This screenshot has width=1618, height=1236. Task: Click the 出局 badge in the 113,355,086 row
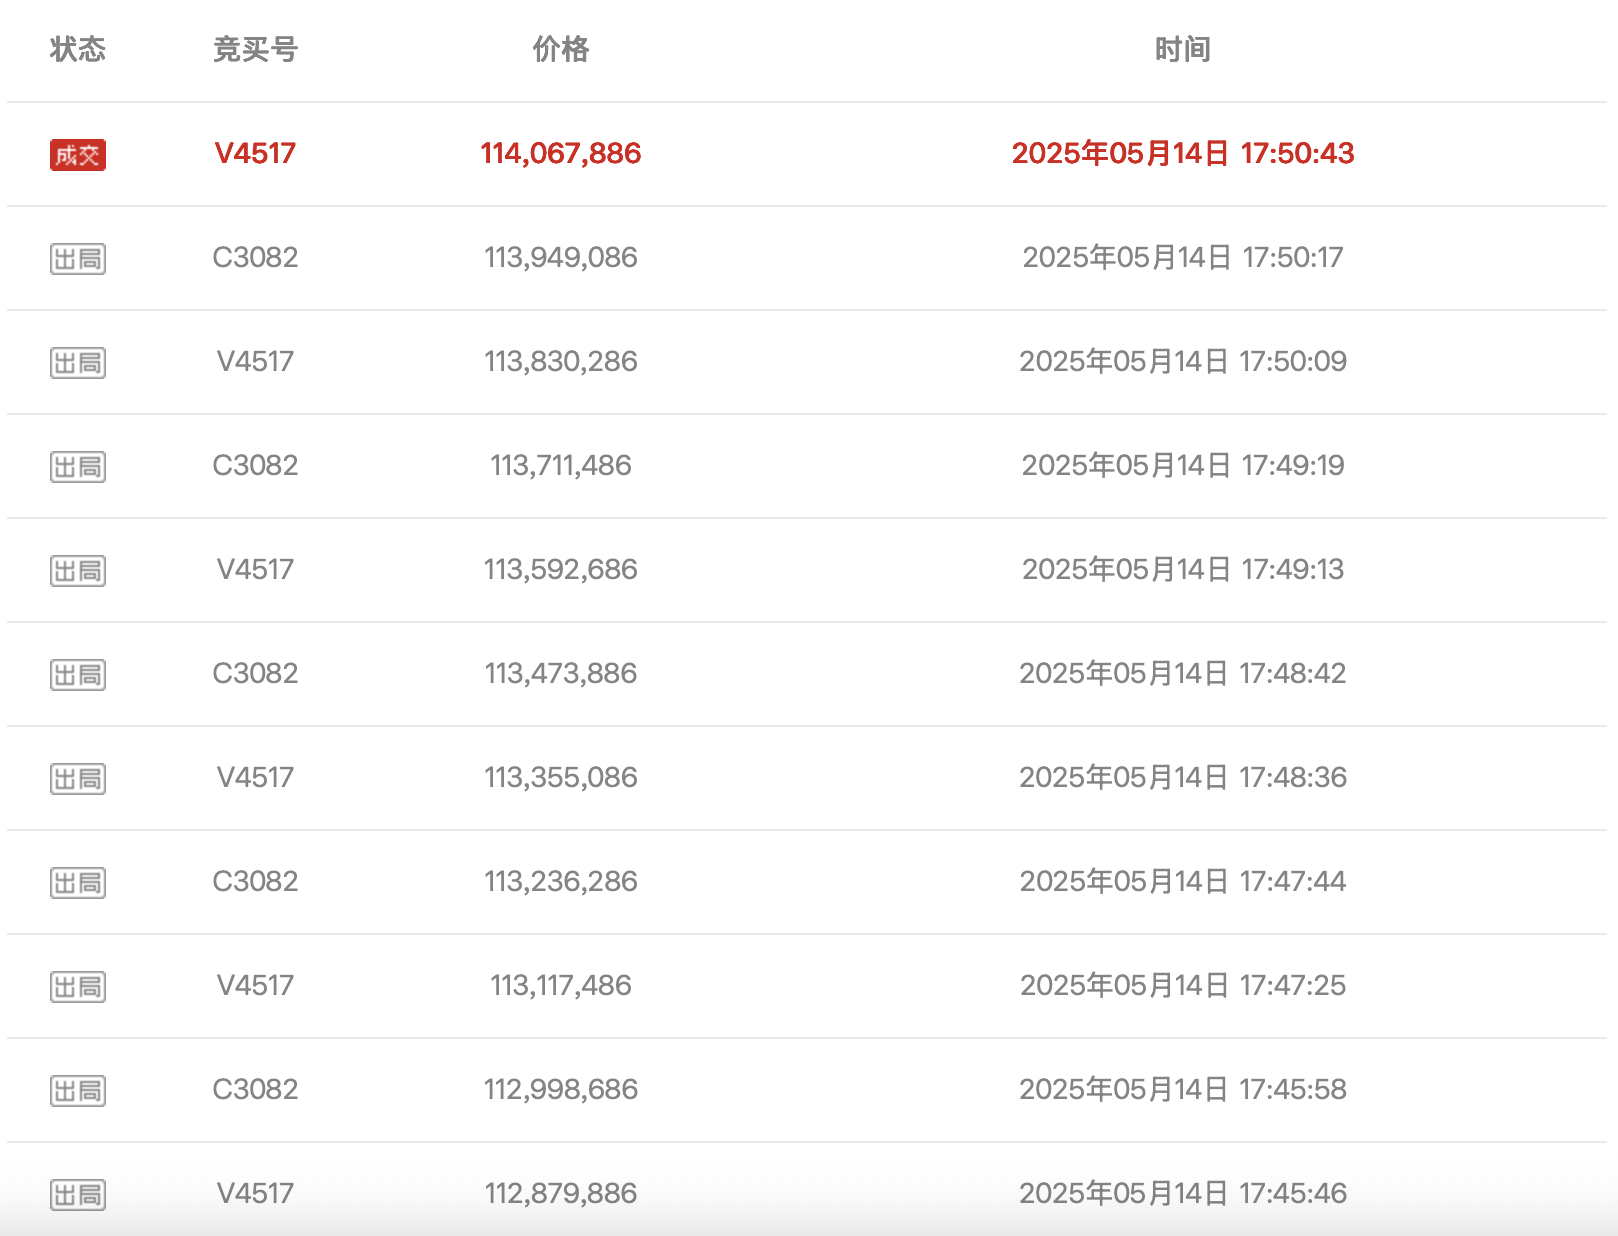78,779
